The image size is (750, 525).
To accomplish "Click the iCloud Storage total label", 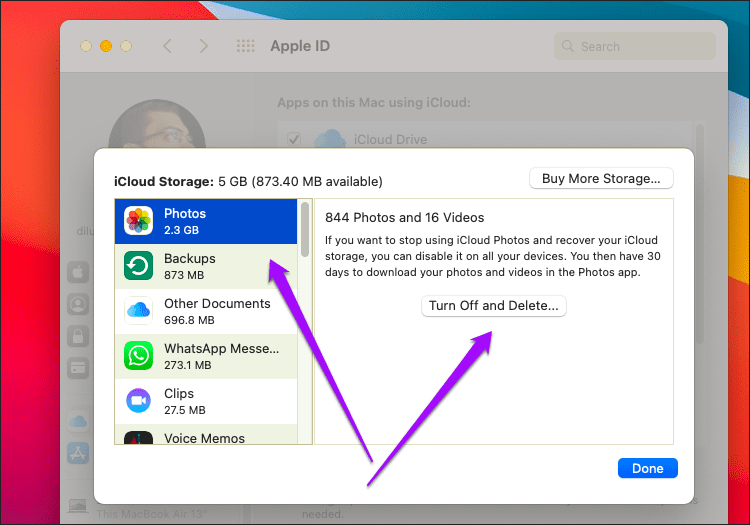I will 248,182.
